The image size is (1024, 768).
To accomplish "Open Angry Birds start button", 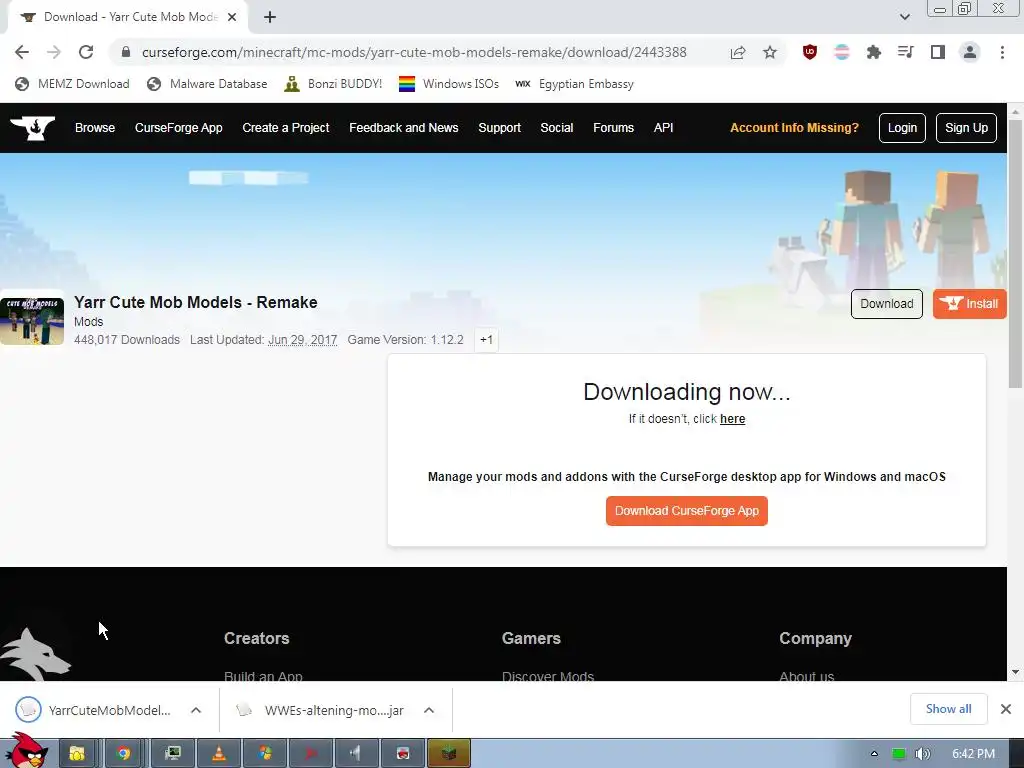I will [25, 750].
